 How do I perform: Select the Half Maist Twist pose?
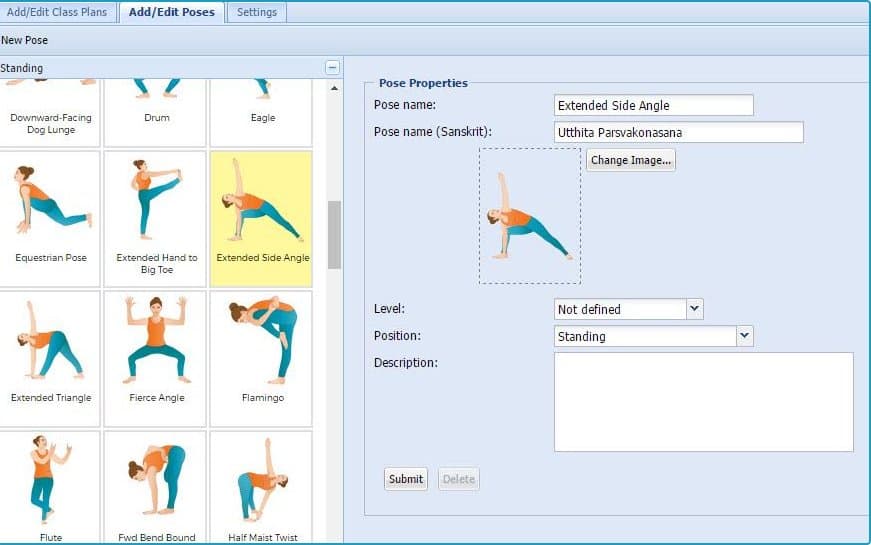coord(261,487)
